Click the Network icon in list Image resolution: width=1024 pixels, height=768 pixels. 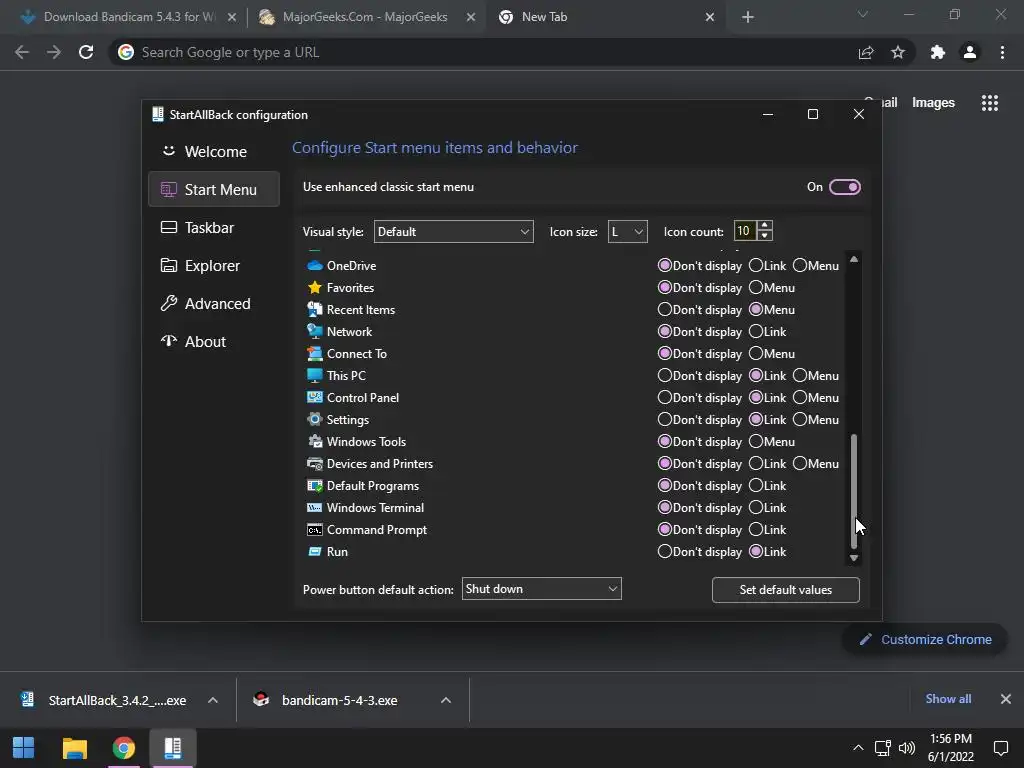coord(315,331)
